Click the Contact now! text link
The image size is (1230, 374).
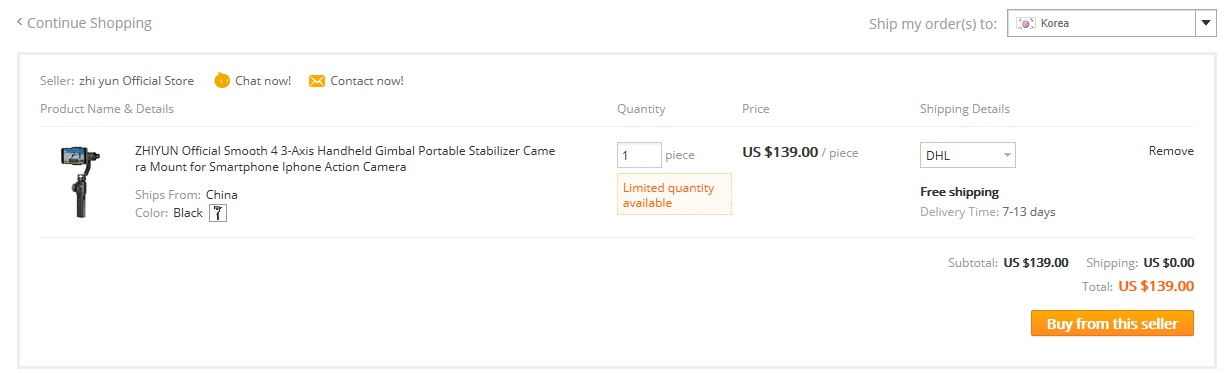pyautogui.click(x=367, y=81)
